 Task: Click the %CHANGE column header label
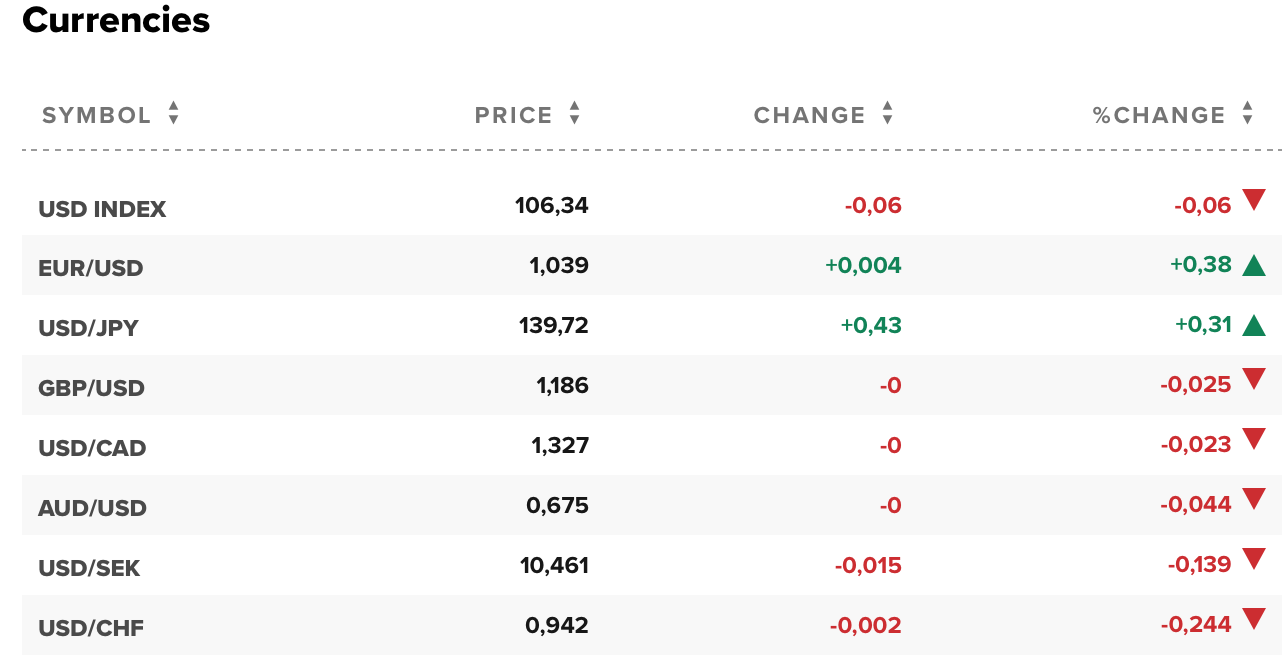point(1159,115)
